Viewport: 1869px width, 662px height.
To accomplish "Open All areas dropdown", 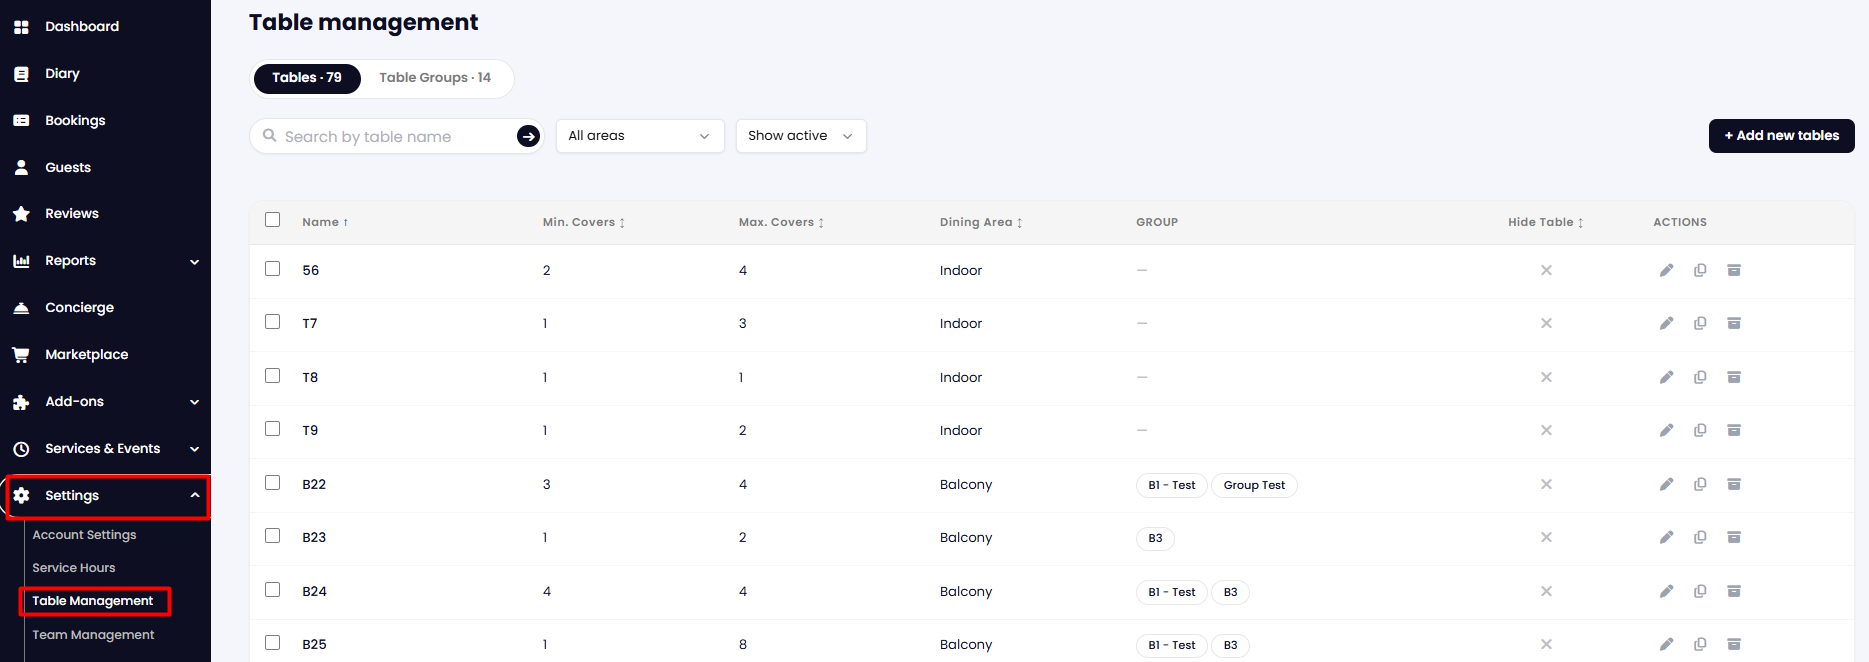I will tap(640, 136).
